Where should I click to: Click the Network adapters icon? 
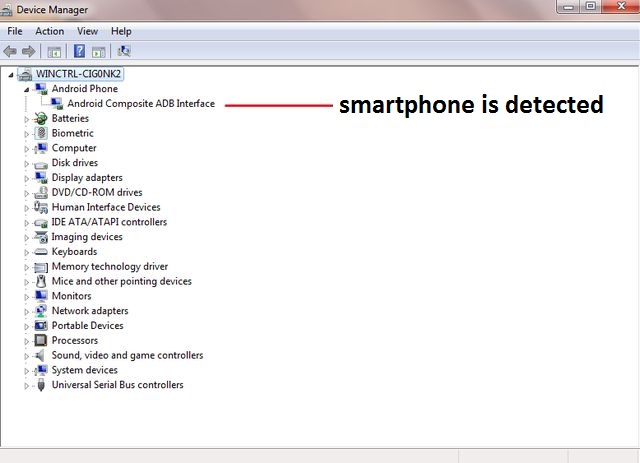tap(41, 311)
